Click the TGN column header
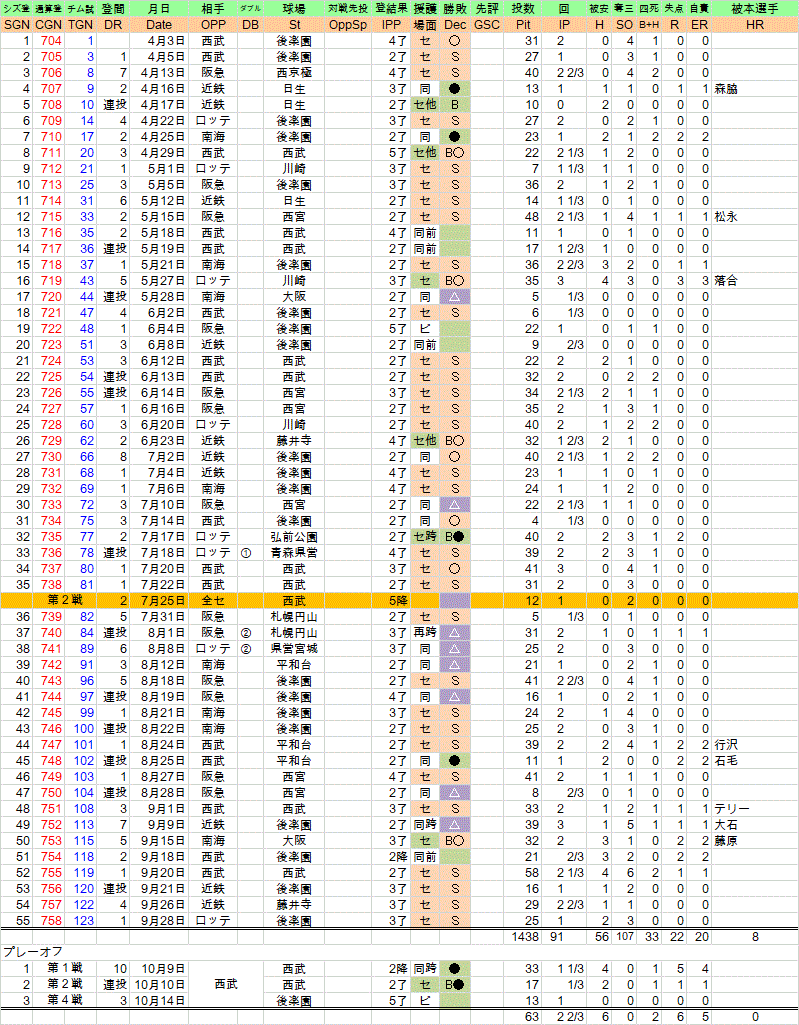The image size is (799, 1025). 80,25
